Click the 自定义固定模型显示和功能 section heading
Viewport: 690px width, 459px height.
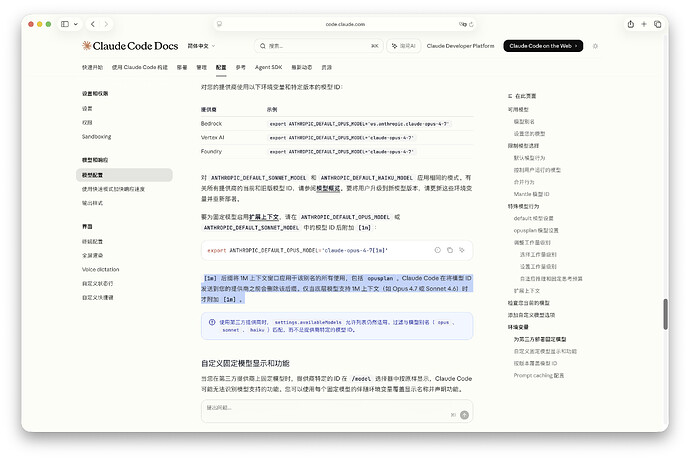[x=245, y=364]
